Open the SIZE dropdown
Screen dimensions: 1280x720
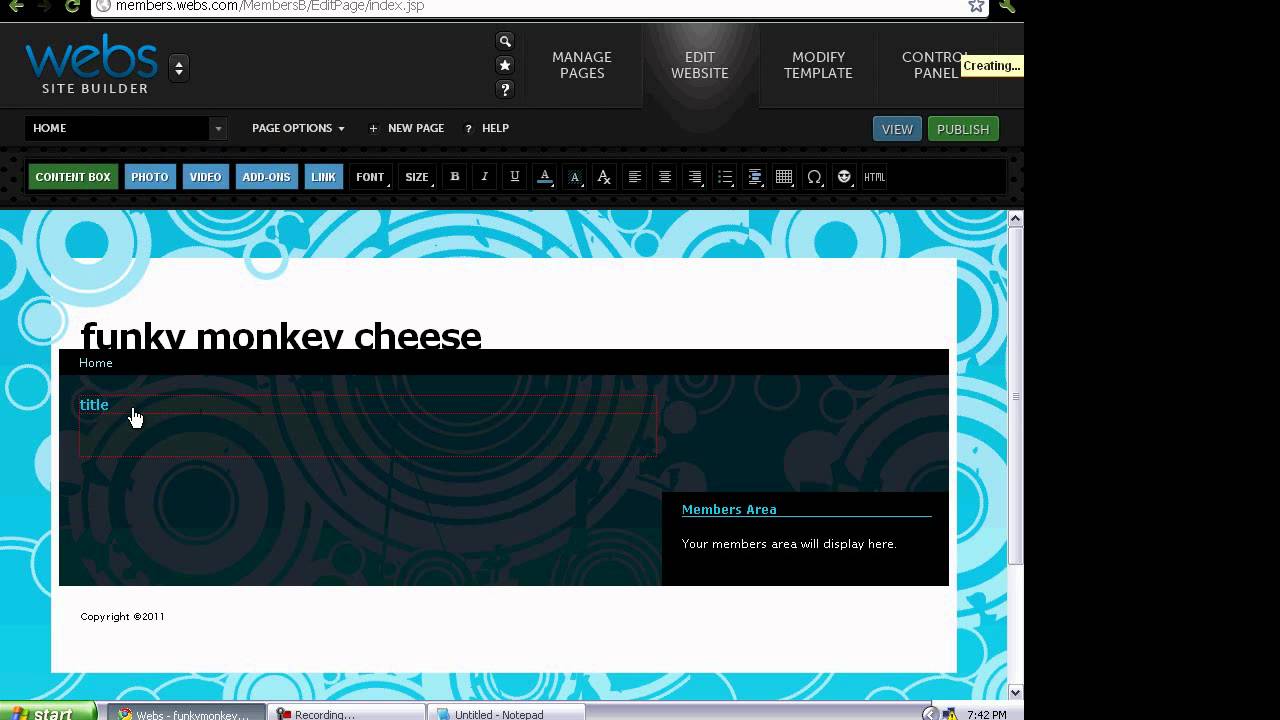pos(417,177)
